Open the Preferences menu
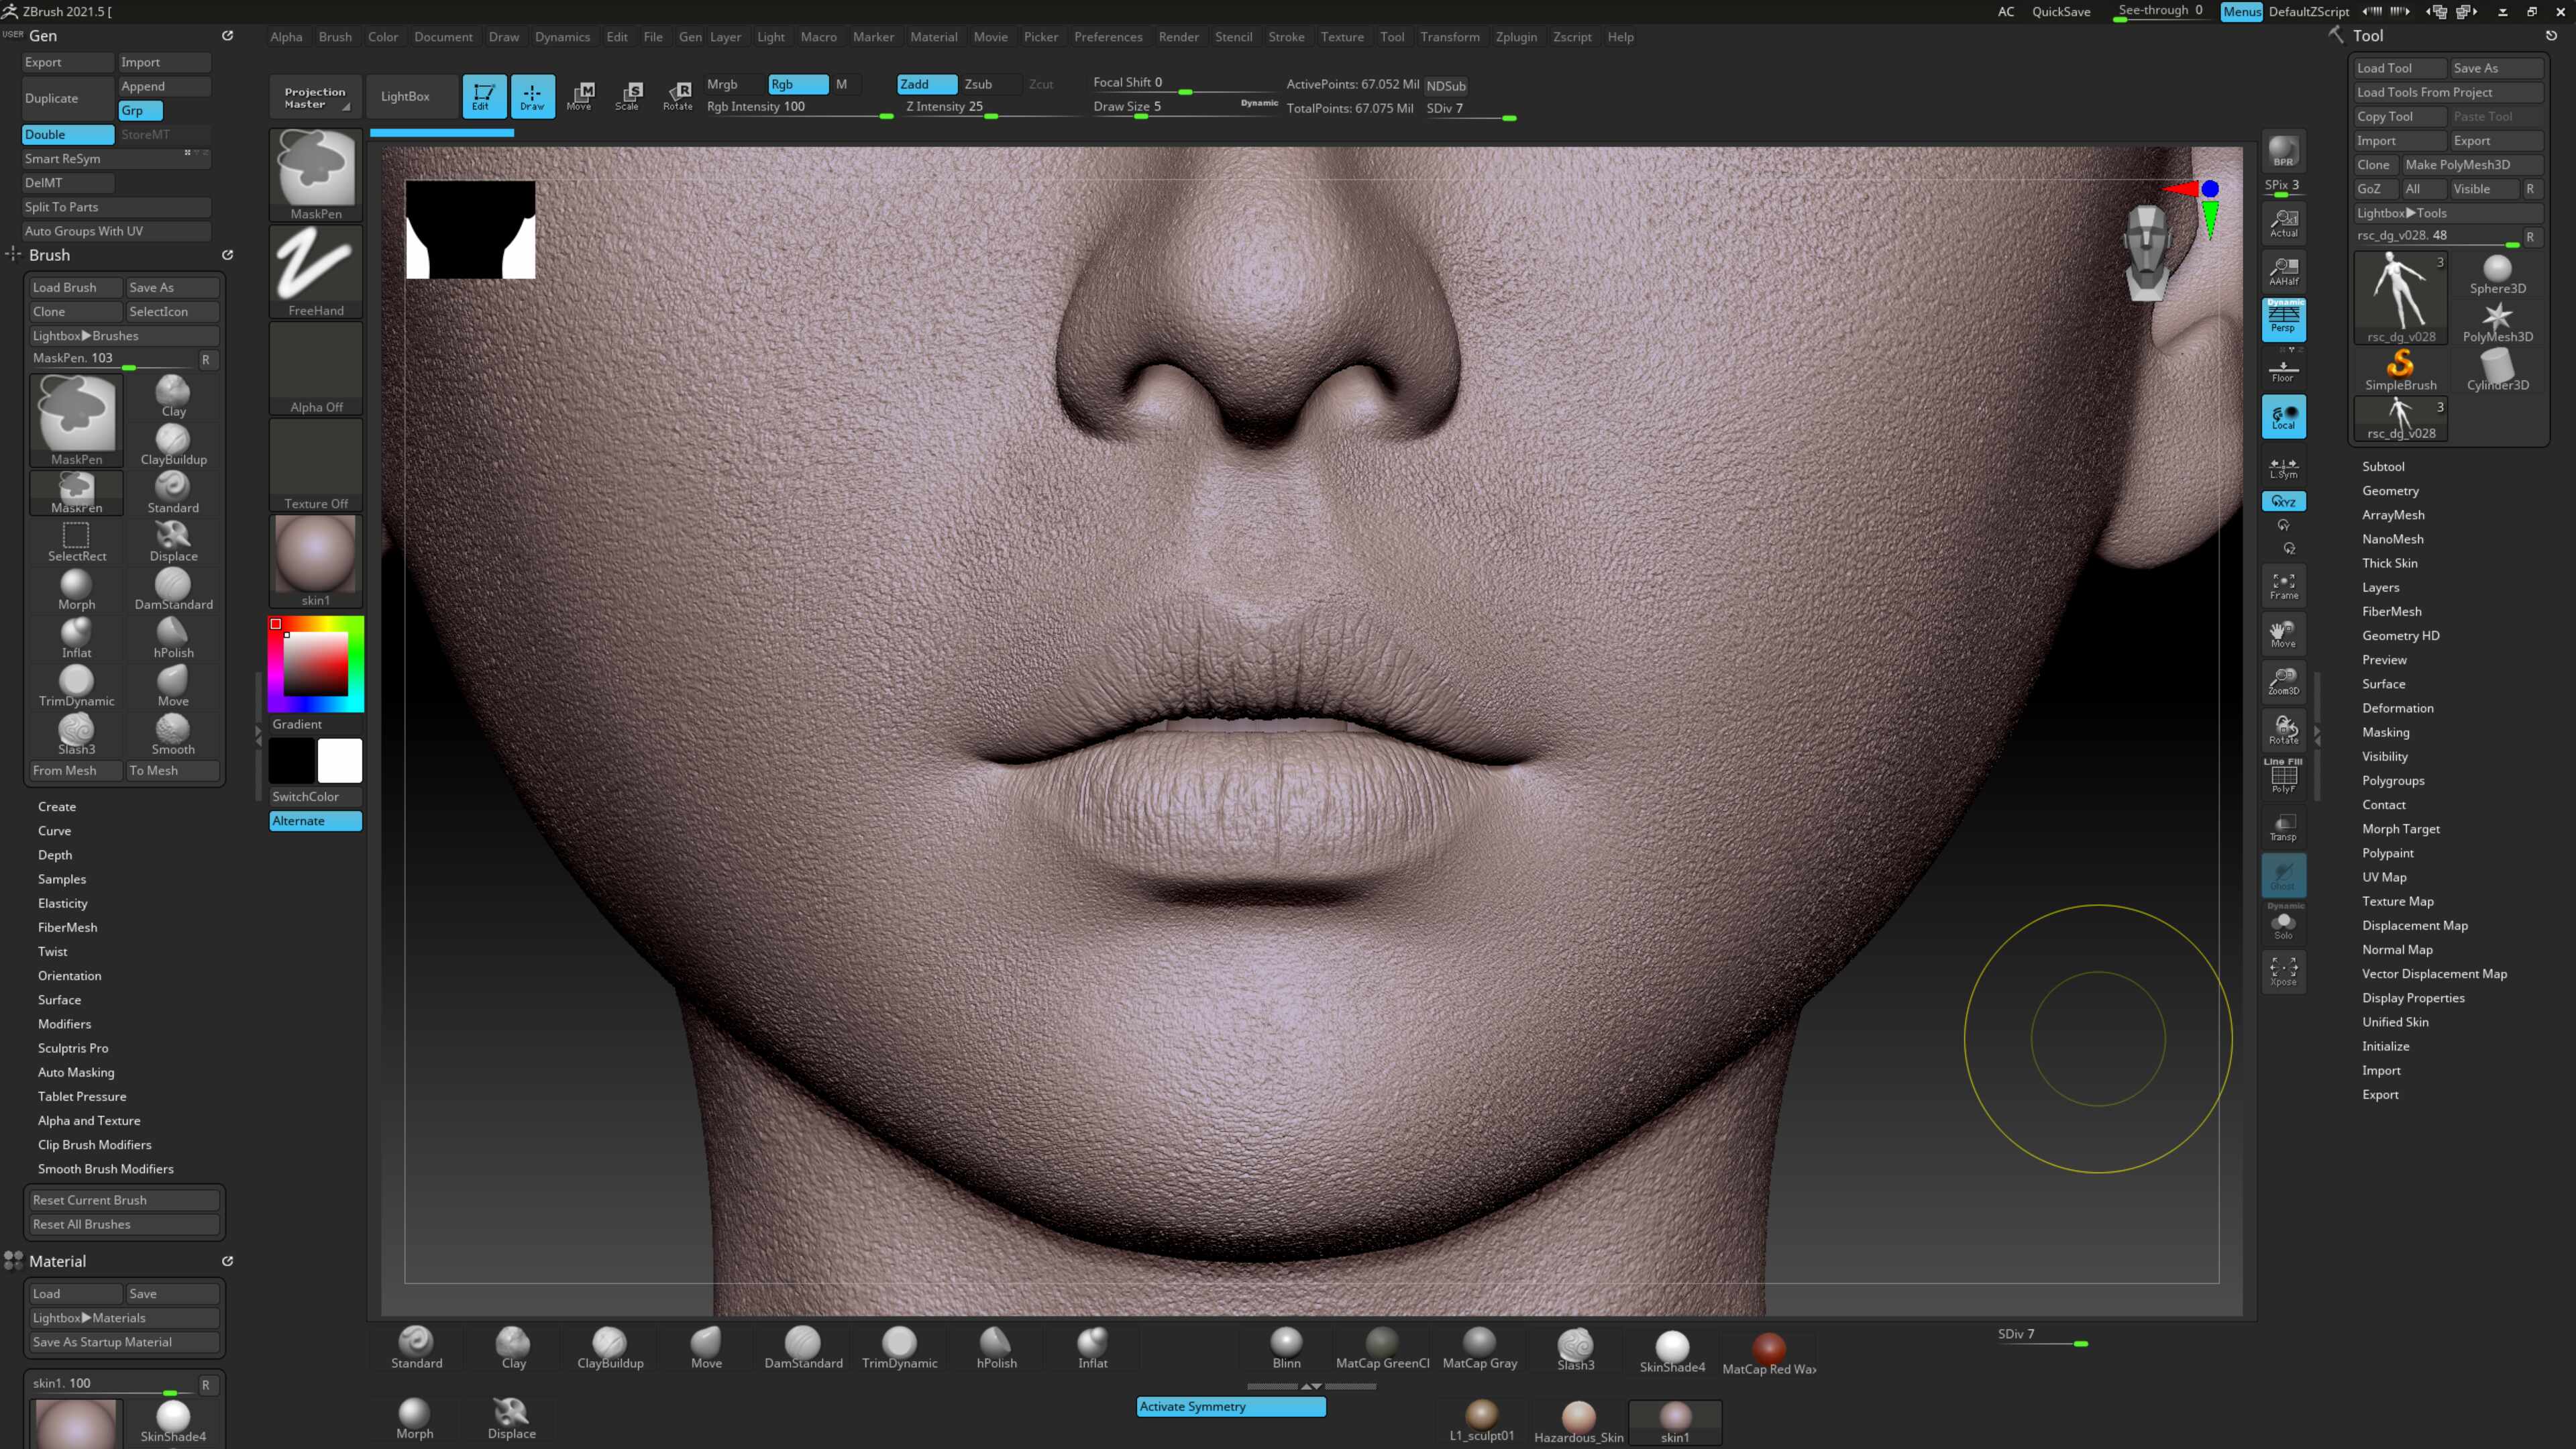The height and width of the screenshot is (1449, 2576). (1108, 37)
